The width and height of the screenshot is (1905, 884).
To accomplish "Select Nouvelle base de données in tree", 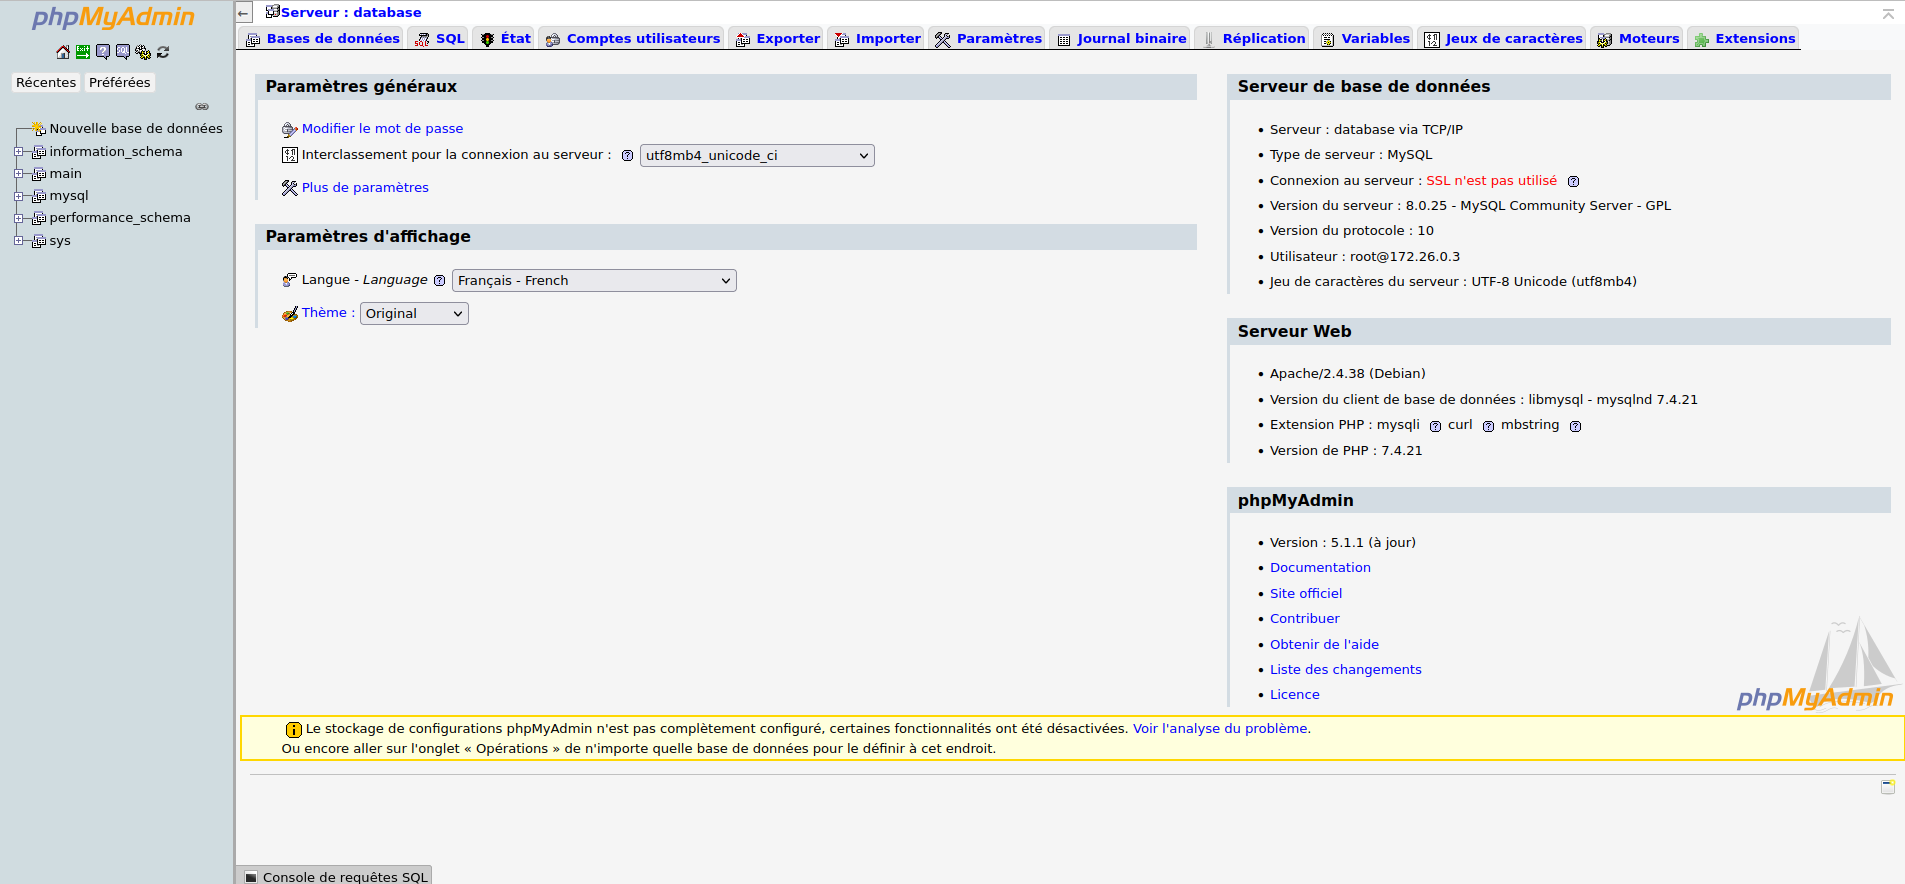I will (136, 129).
